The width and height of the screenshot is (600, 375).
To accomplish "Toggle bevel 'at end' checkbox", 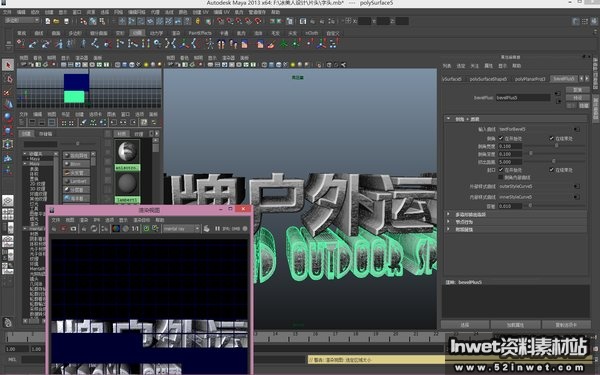I will [551, 138].
